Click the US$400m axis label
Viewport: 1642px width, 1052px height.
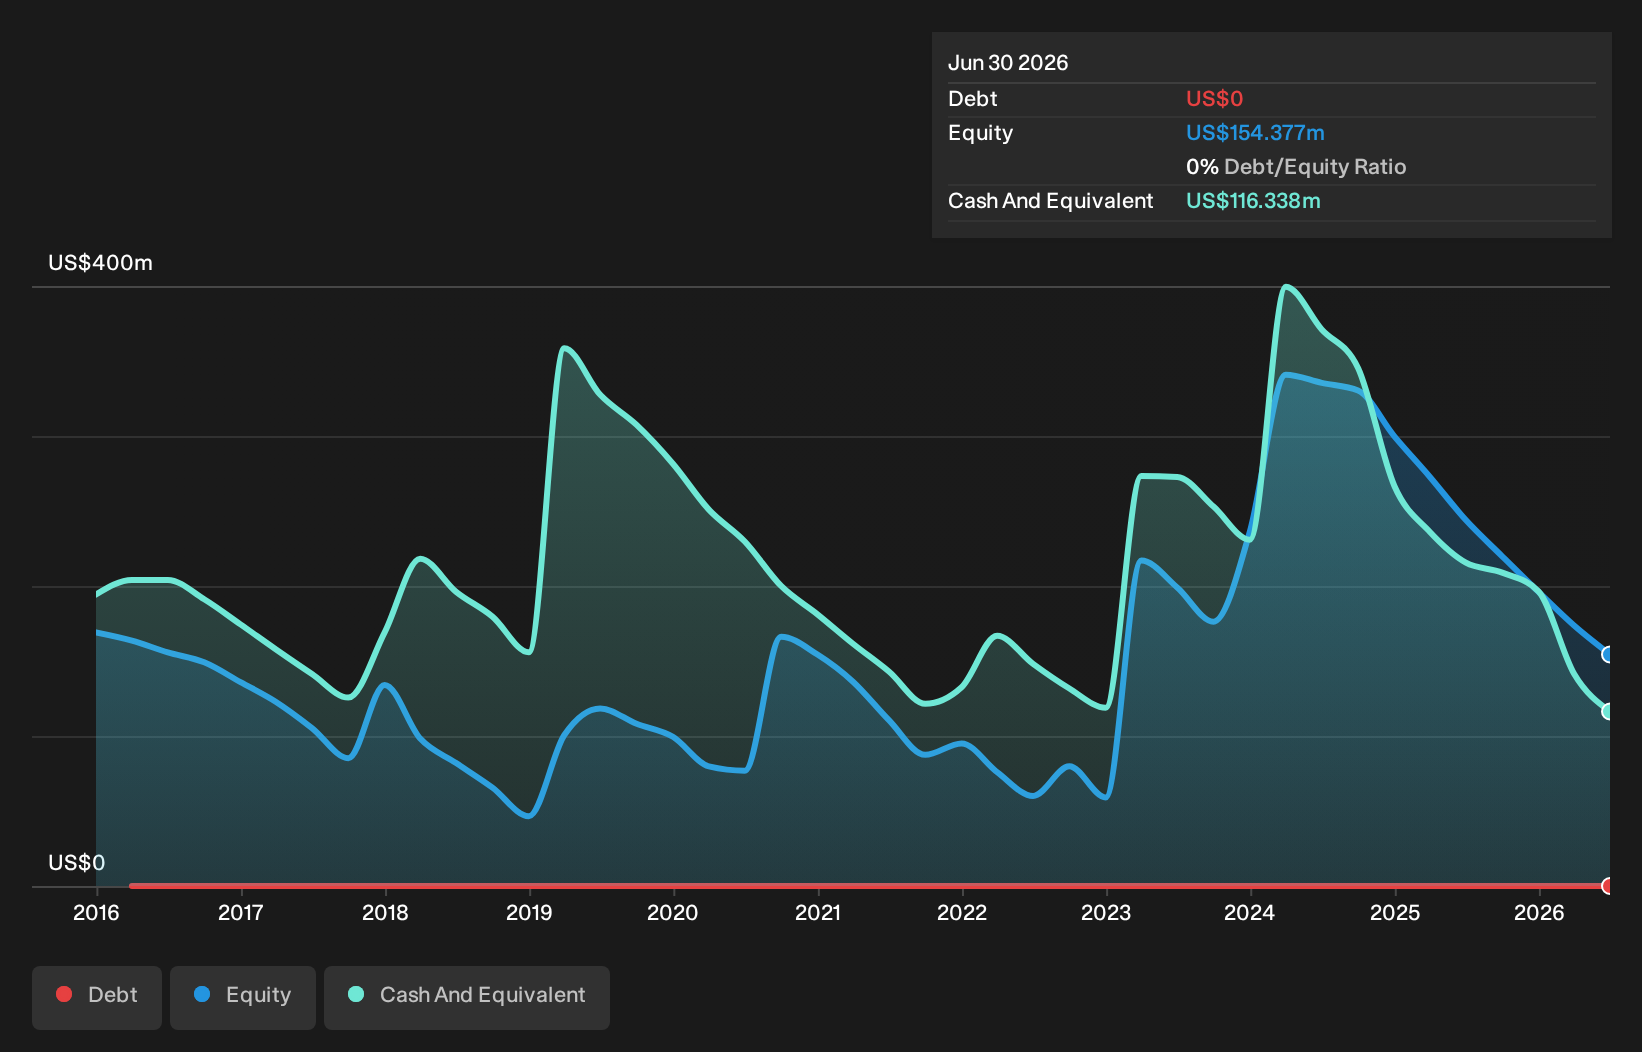[x=100, y=263]
